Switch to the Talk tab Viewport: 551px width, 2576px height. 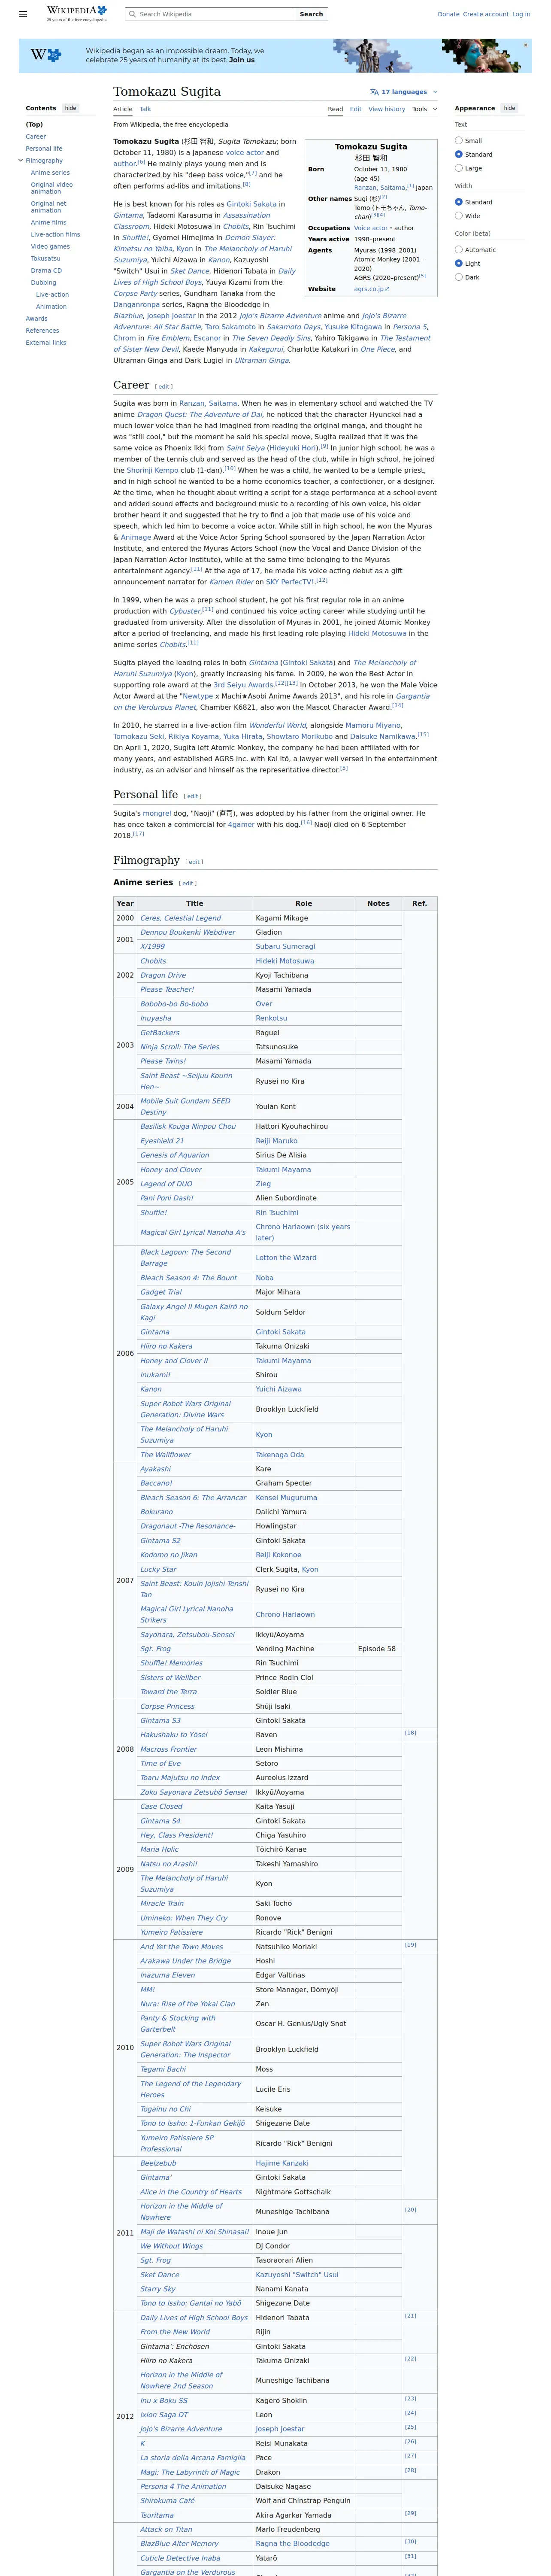[x=145, y=109]
